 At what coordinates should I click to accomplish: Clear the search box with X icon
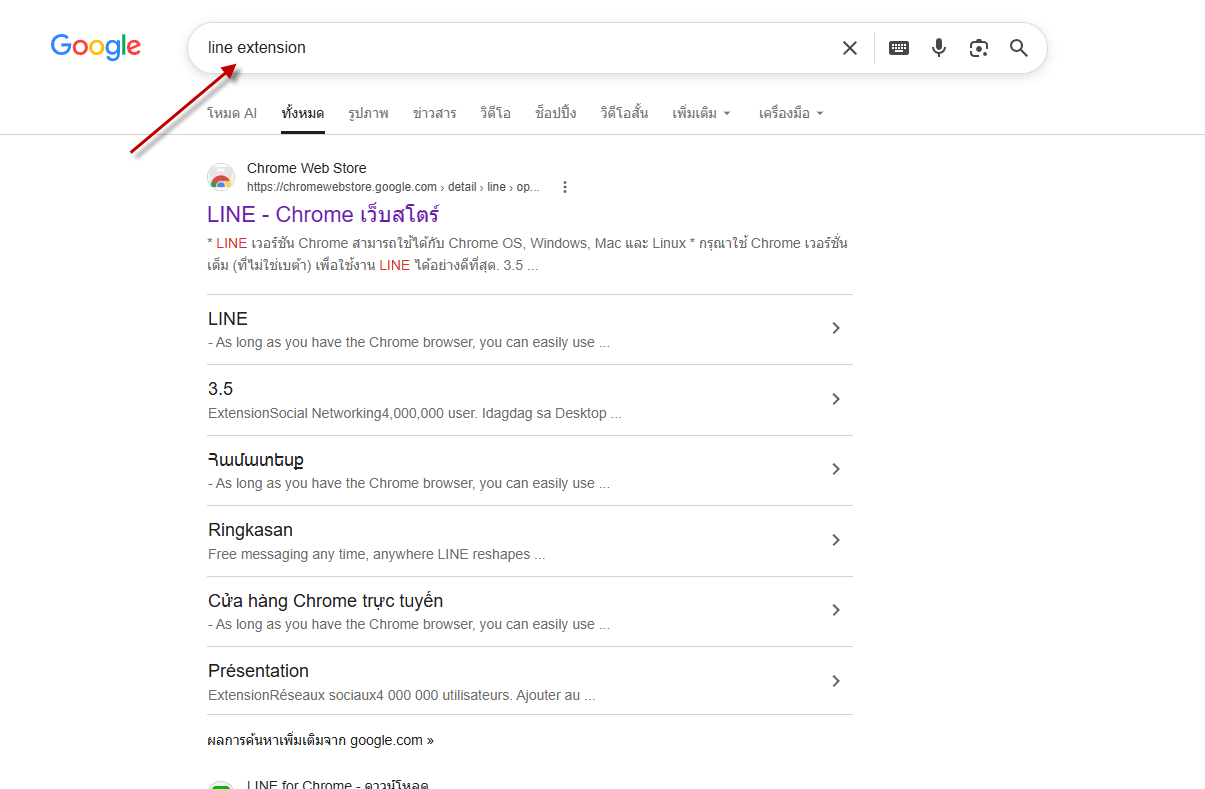tap(850, 48)
